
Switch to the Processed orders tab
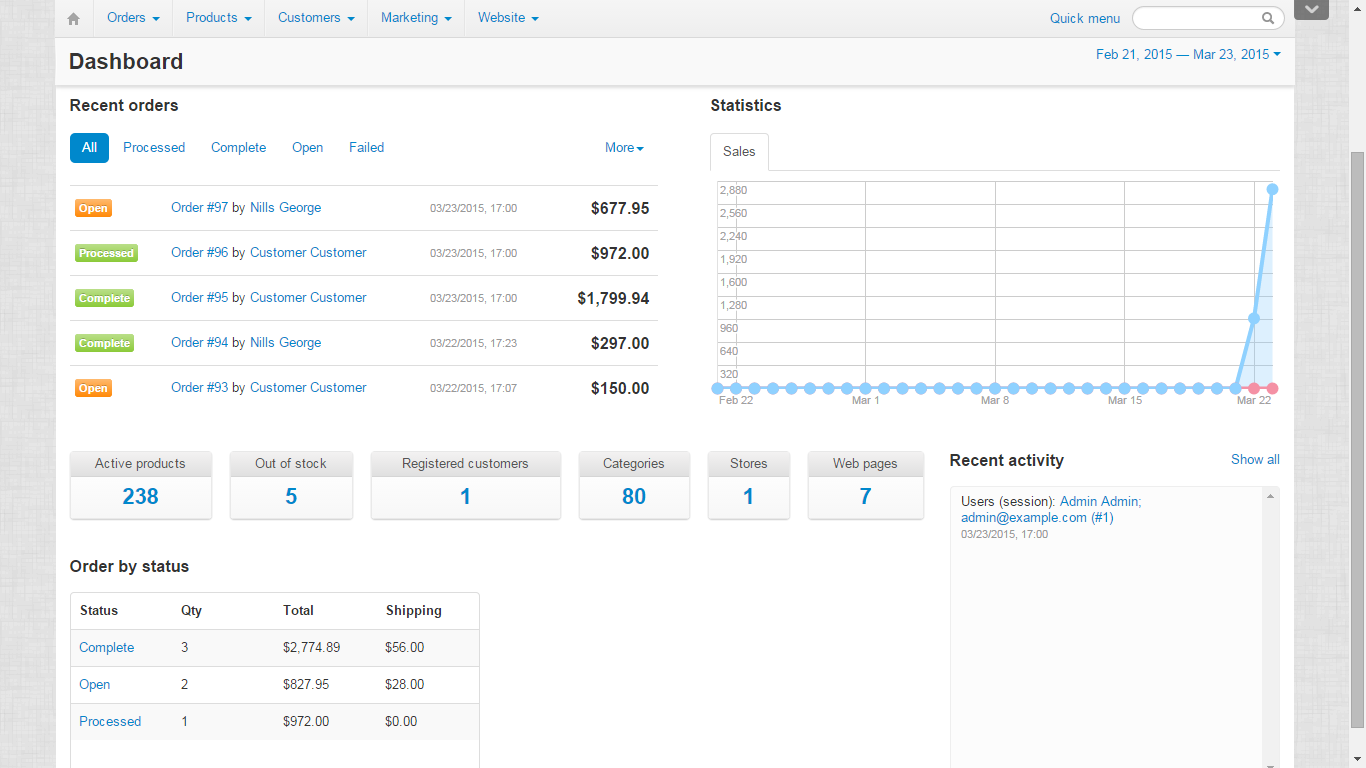click(x=154, y=148)
